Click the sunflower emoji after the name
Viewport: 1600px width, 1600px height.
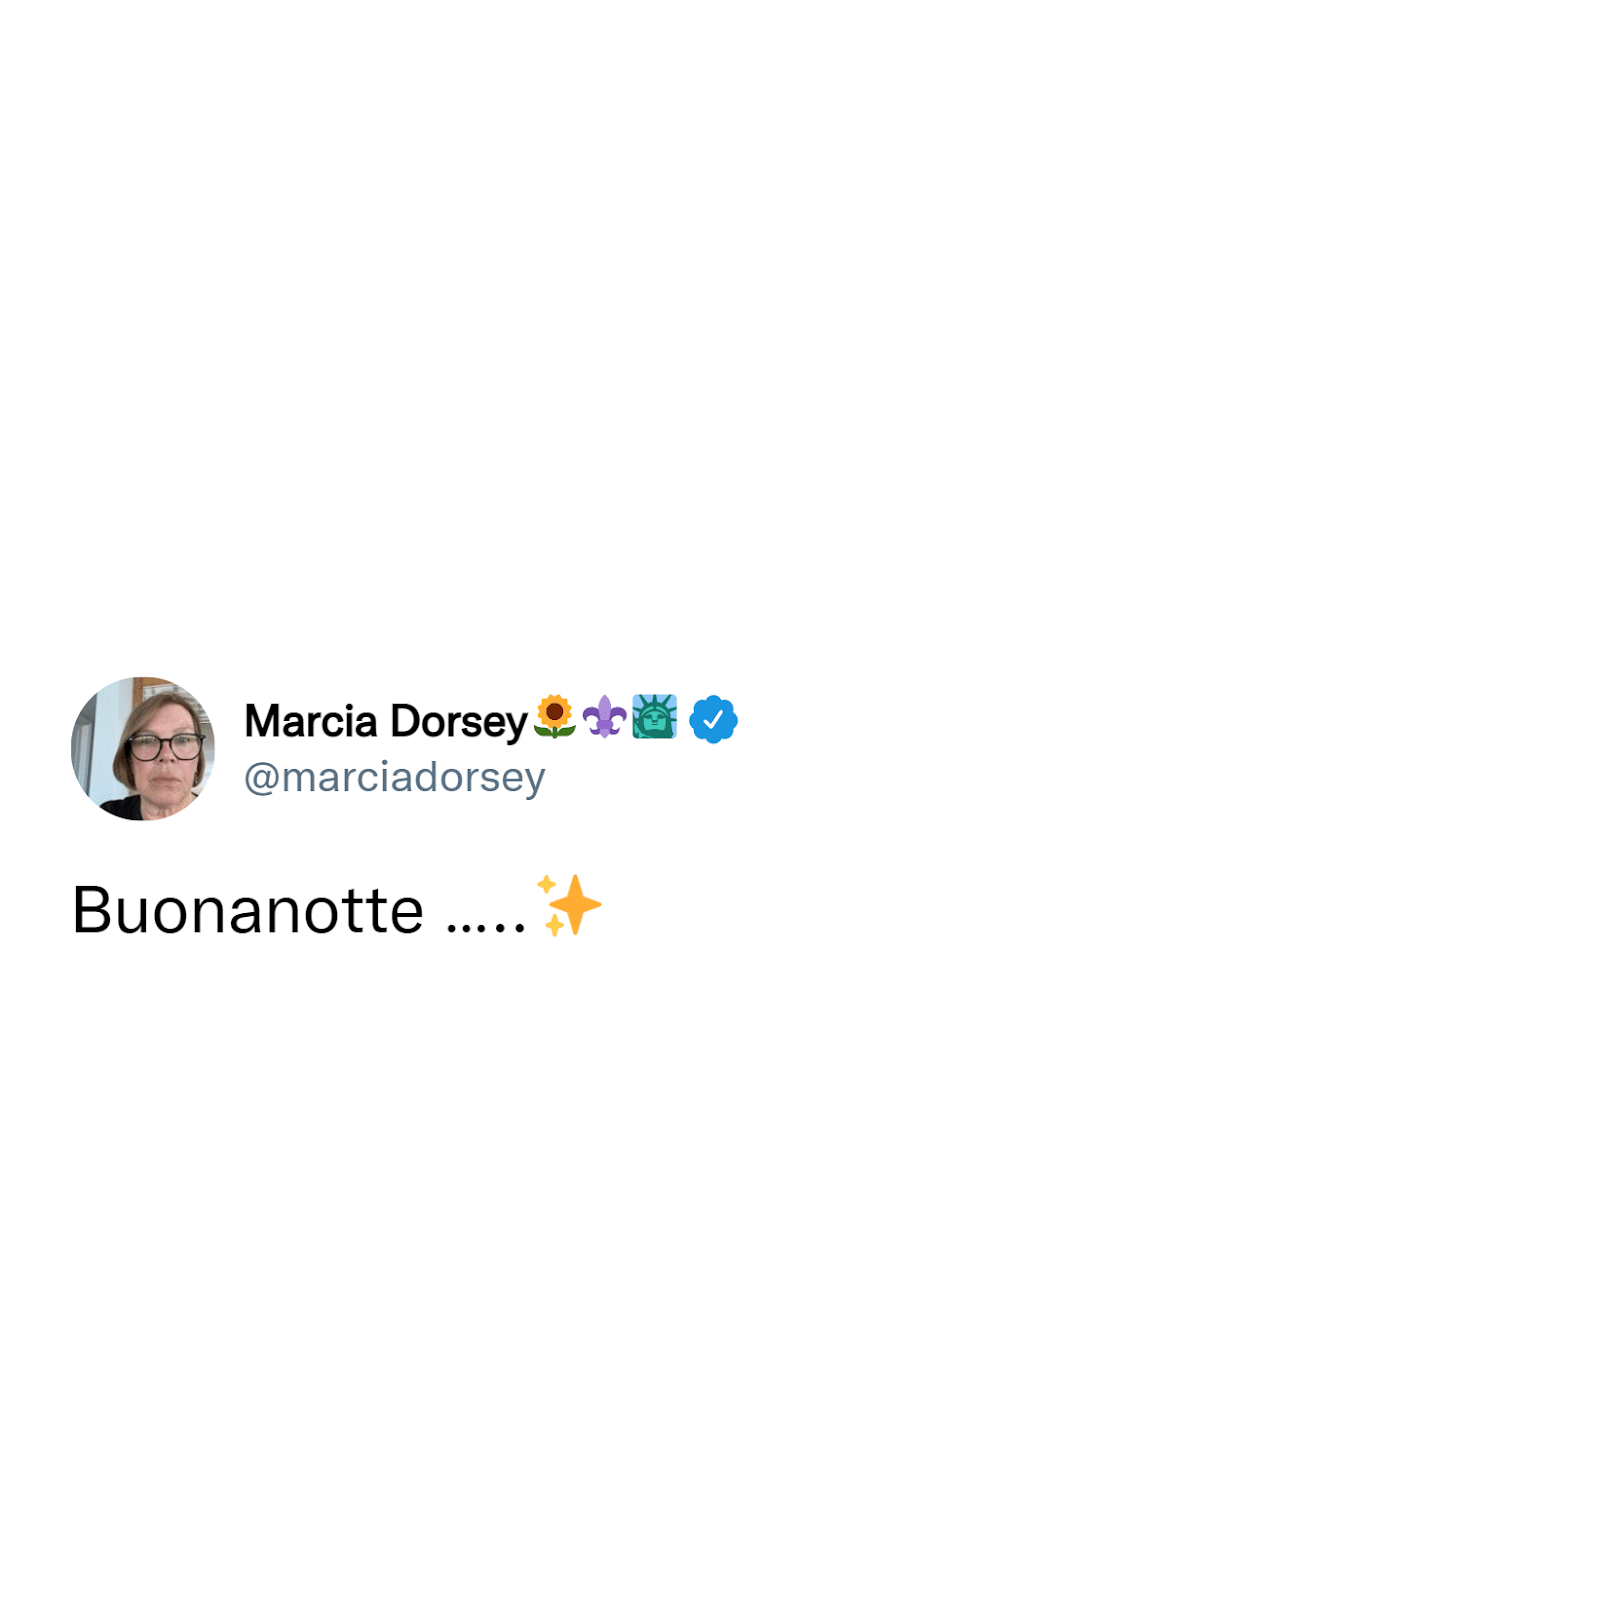click(x=554, y=717)
